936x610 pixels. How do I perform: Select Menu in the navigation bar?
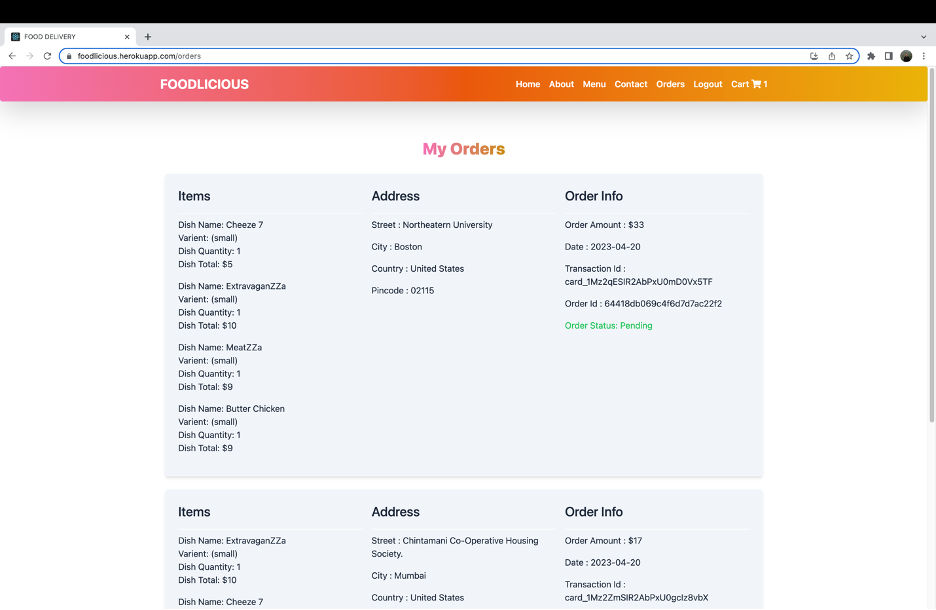[594, 84]
